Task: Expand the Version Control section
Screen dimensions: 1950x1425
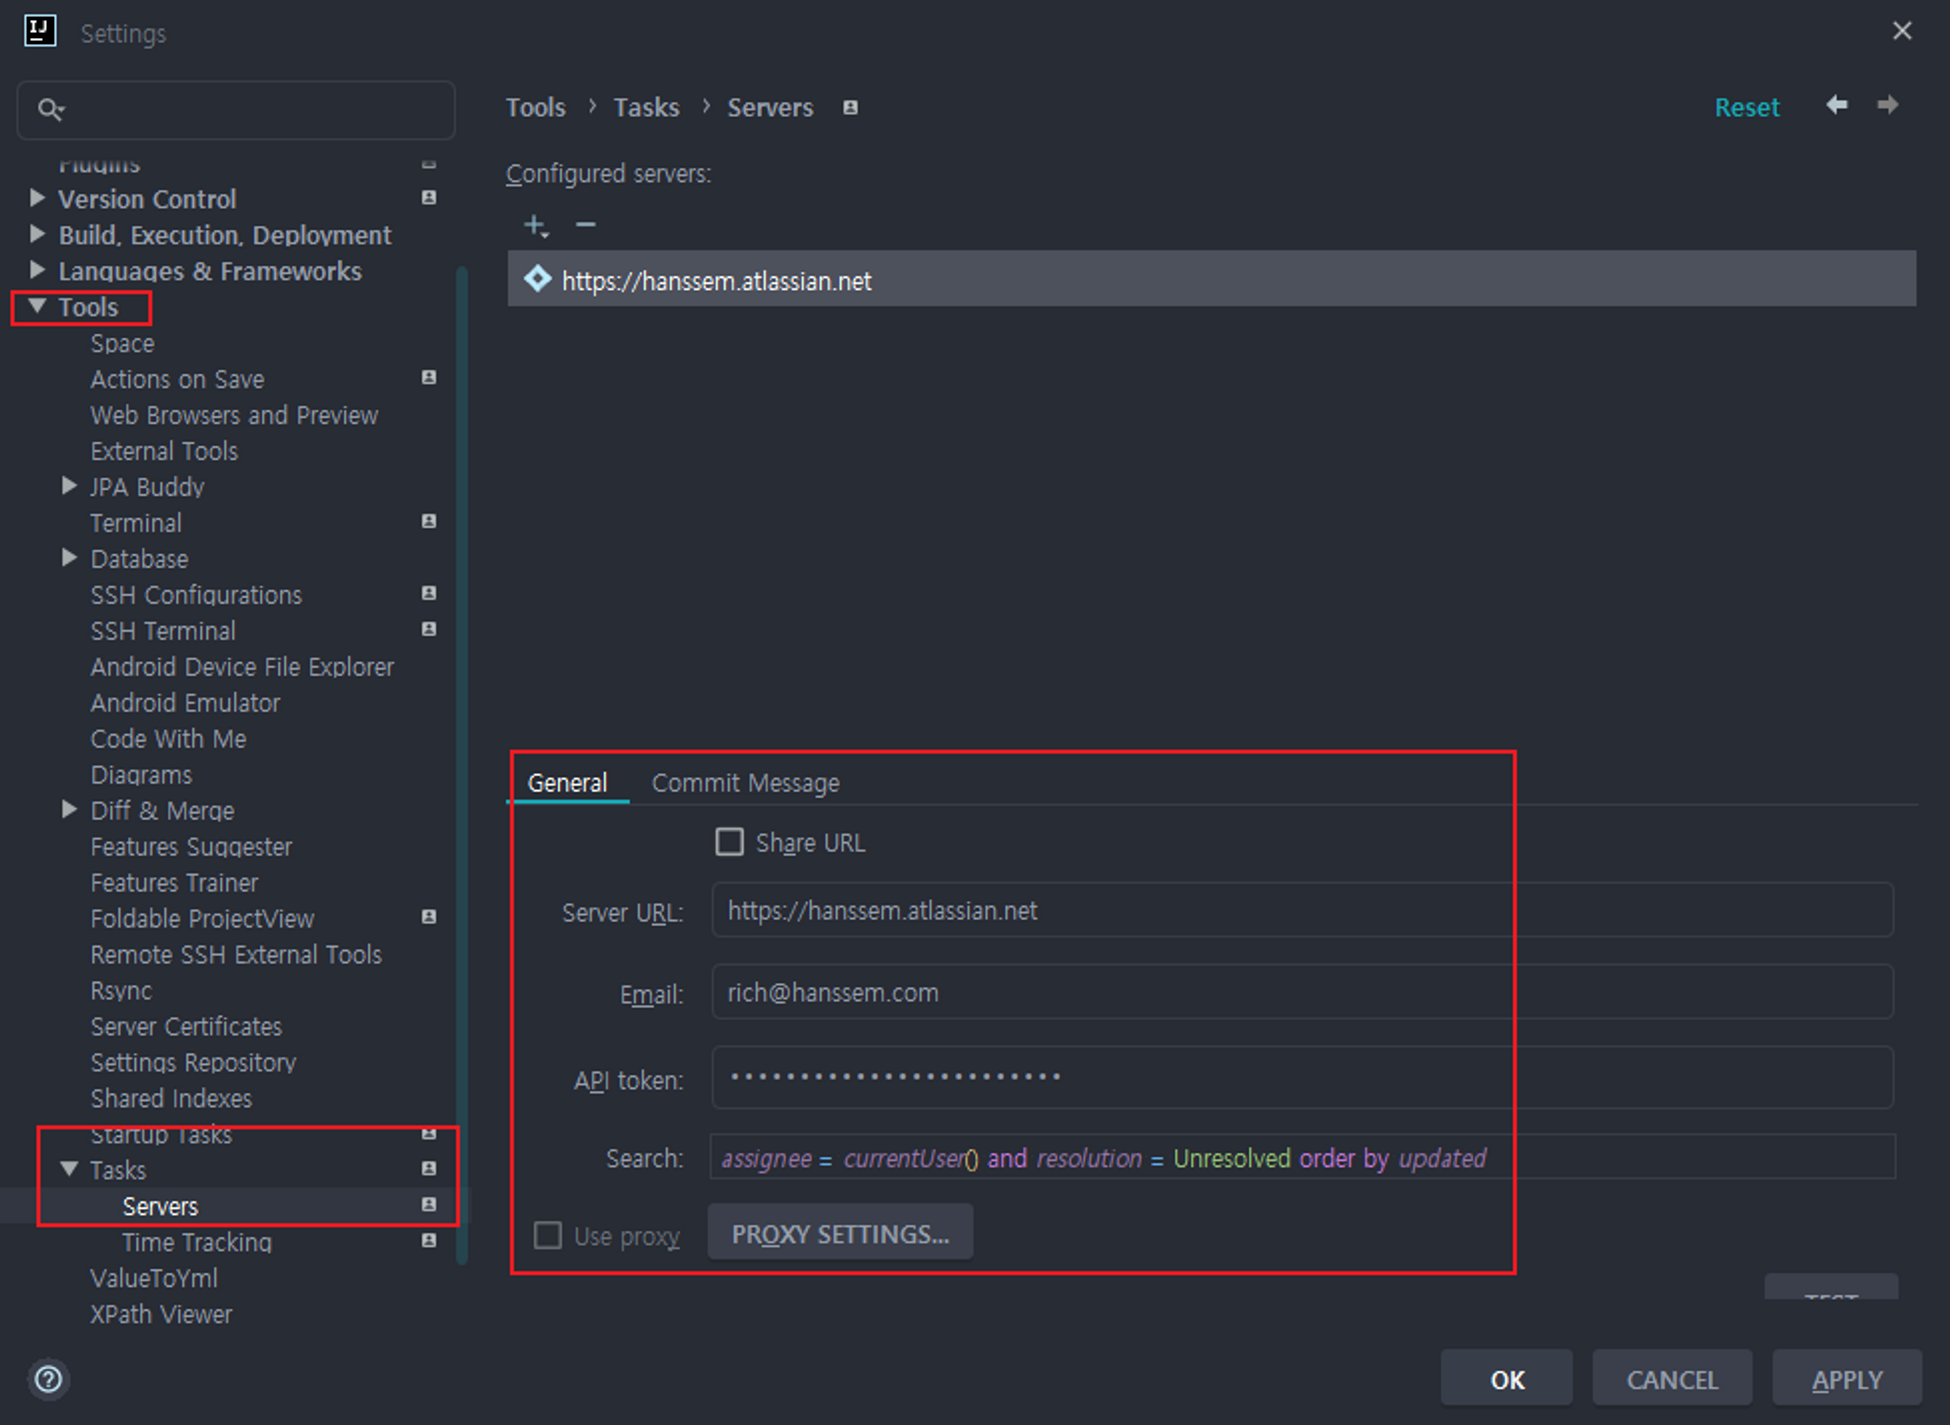Action: click(38, 198)
